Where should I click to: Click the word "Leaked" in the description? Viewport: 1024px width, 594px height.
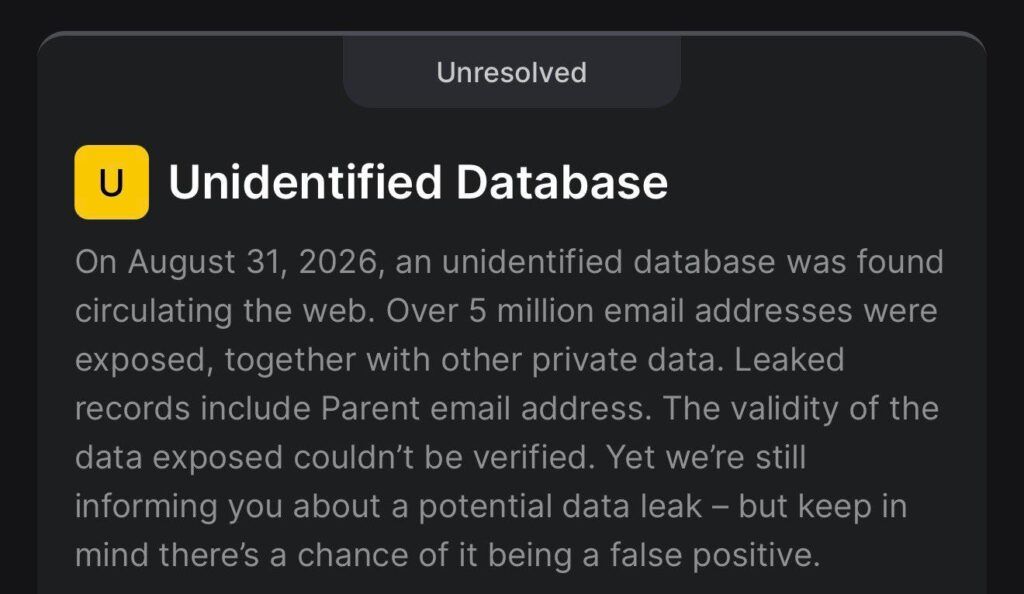pyautogui.click(x=790, y=360)
